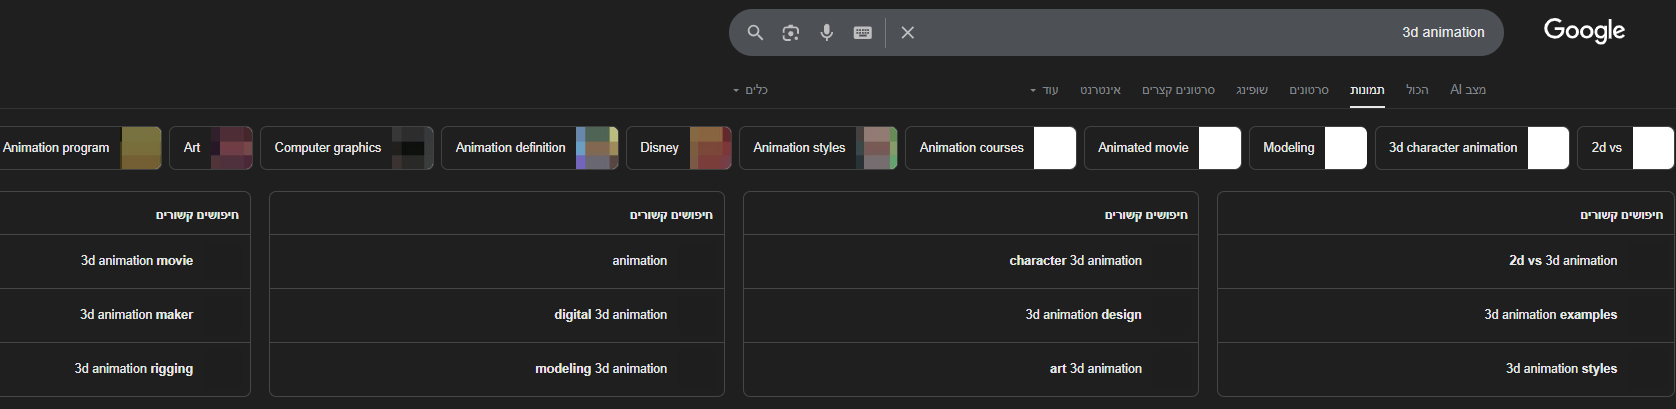The height and width of the screenshot is (409, 1676).
Task: Select the הכול all results tab
Action: click(1417, 90)
